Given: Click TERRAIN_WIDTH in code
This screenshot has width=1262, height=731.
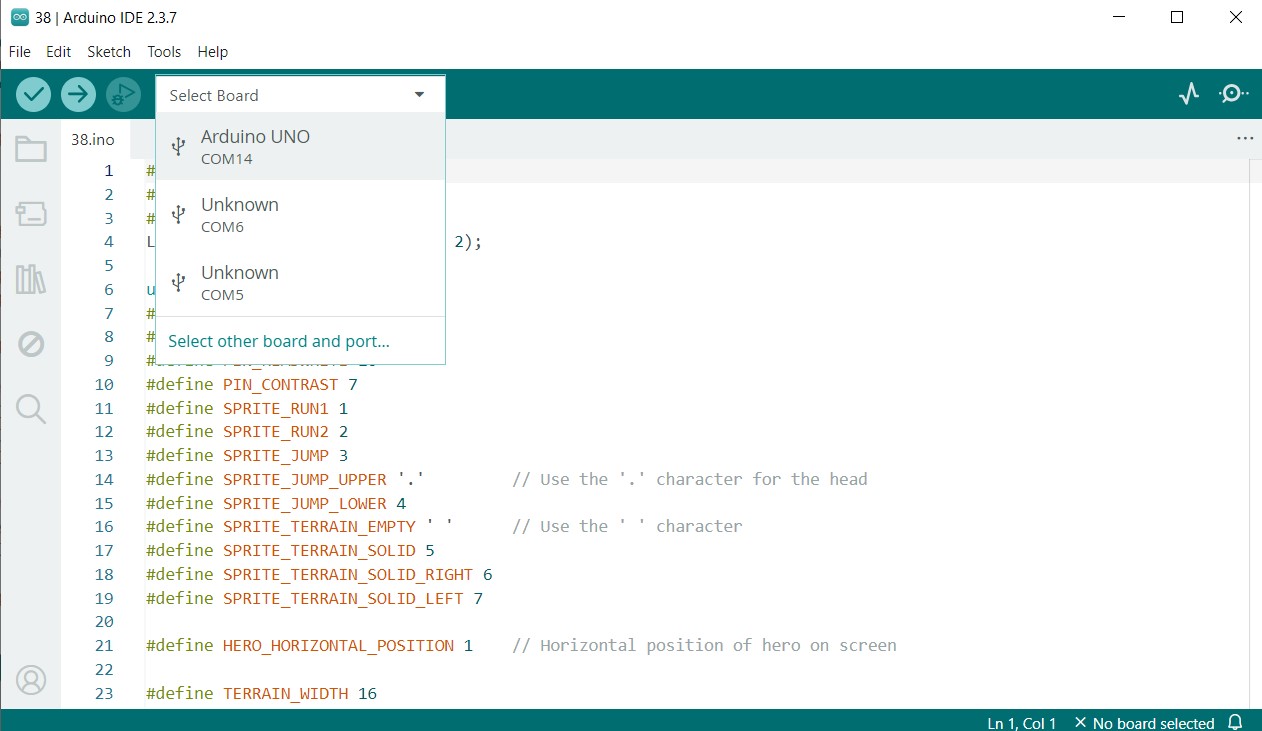Looking at the screenshot, I should pyautogui.click(x=286, y=693).
